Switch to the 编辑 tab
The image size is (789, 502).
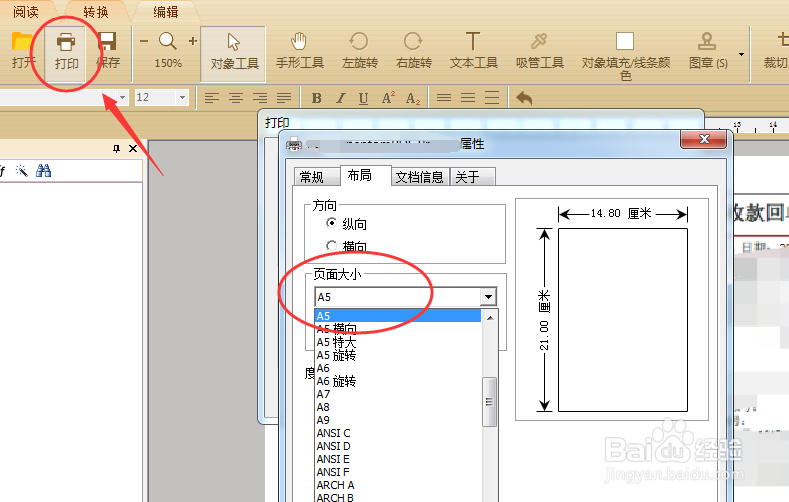click(166, 12)
